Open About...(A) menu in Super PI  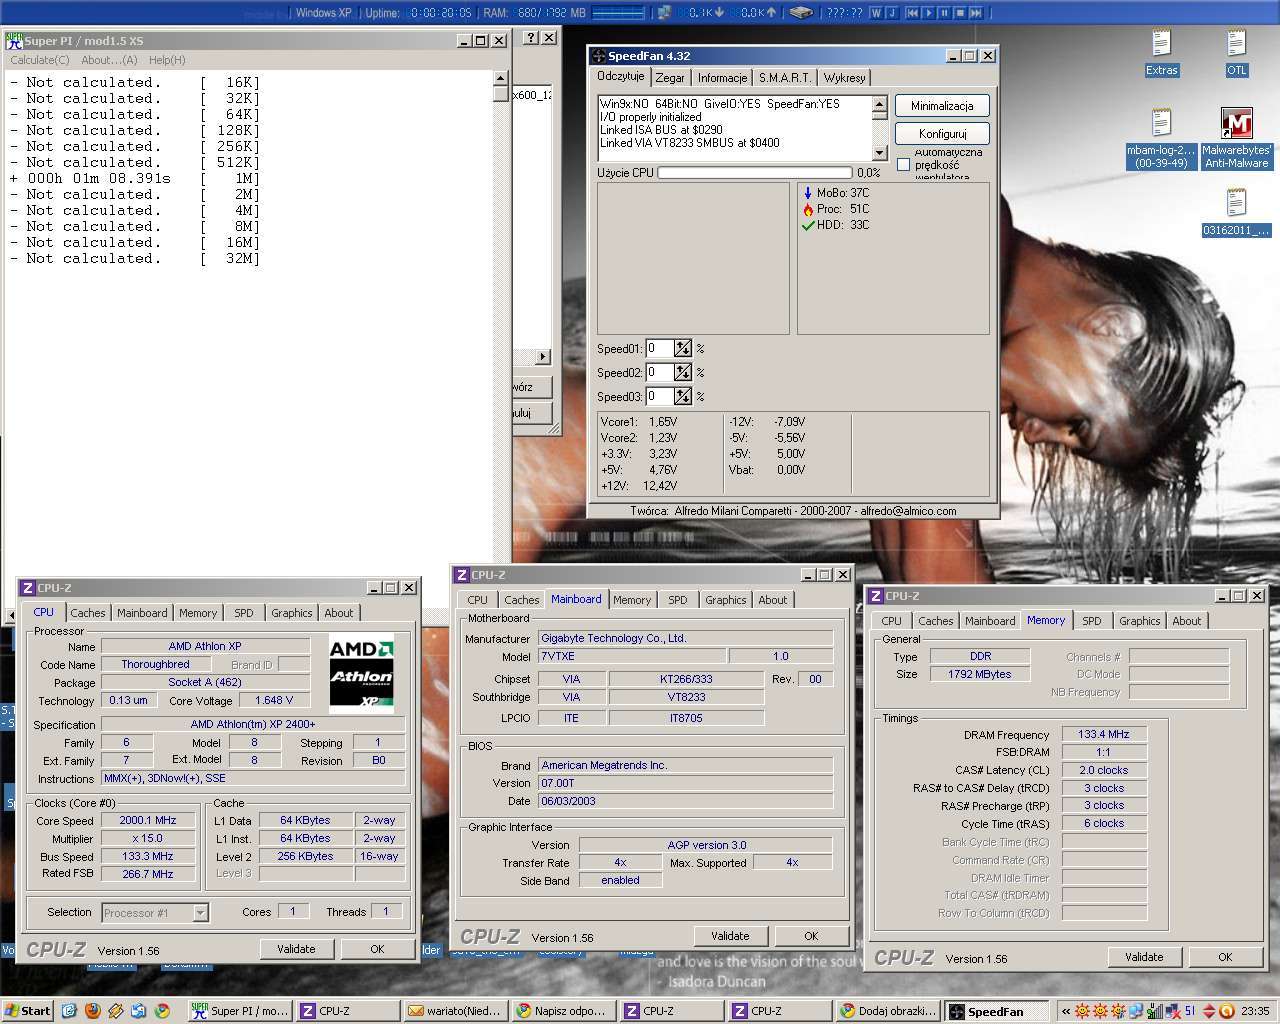(x=109, y=60)
